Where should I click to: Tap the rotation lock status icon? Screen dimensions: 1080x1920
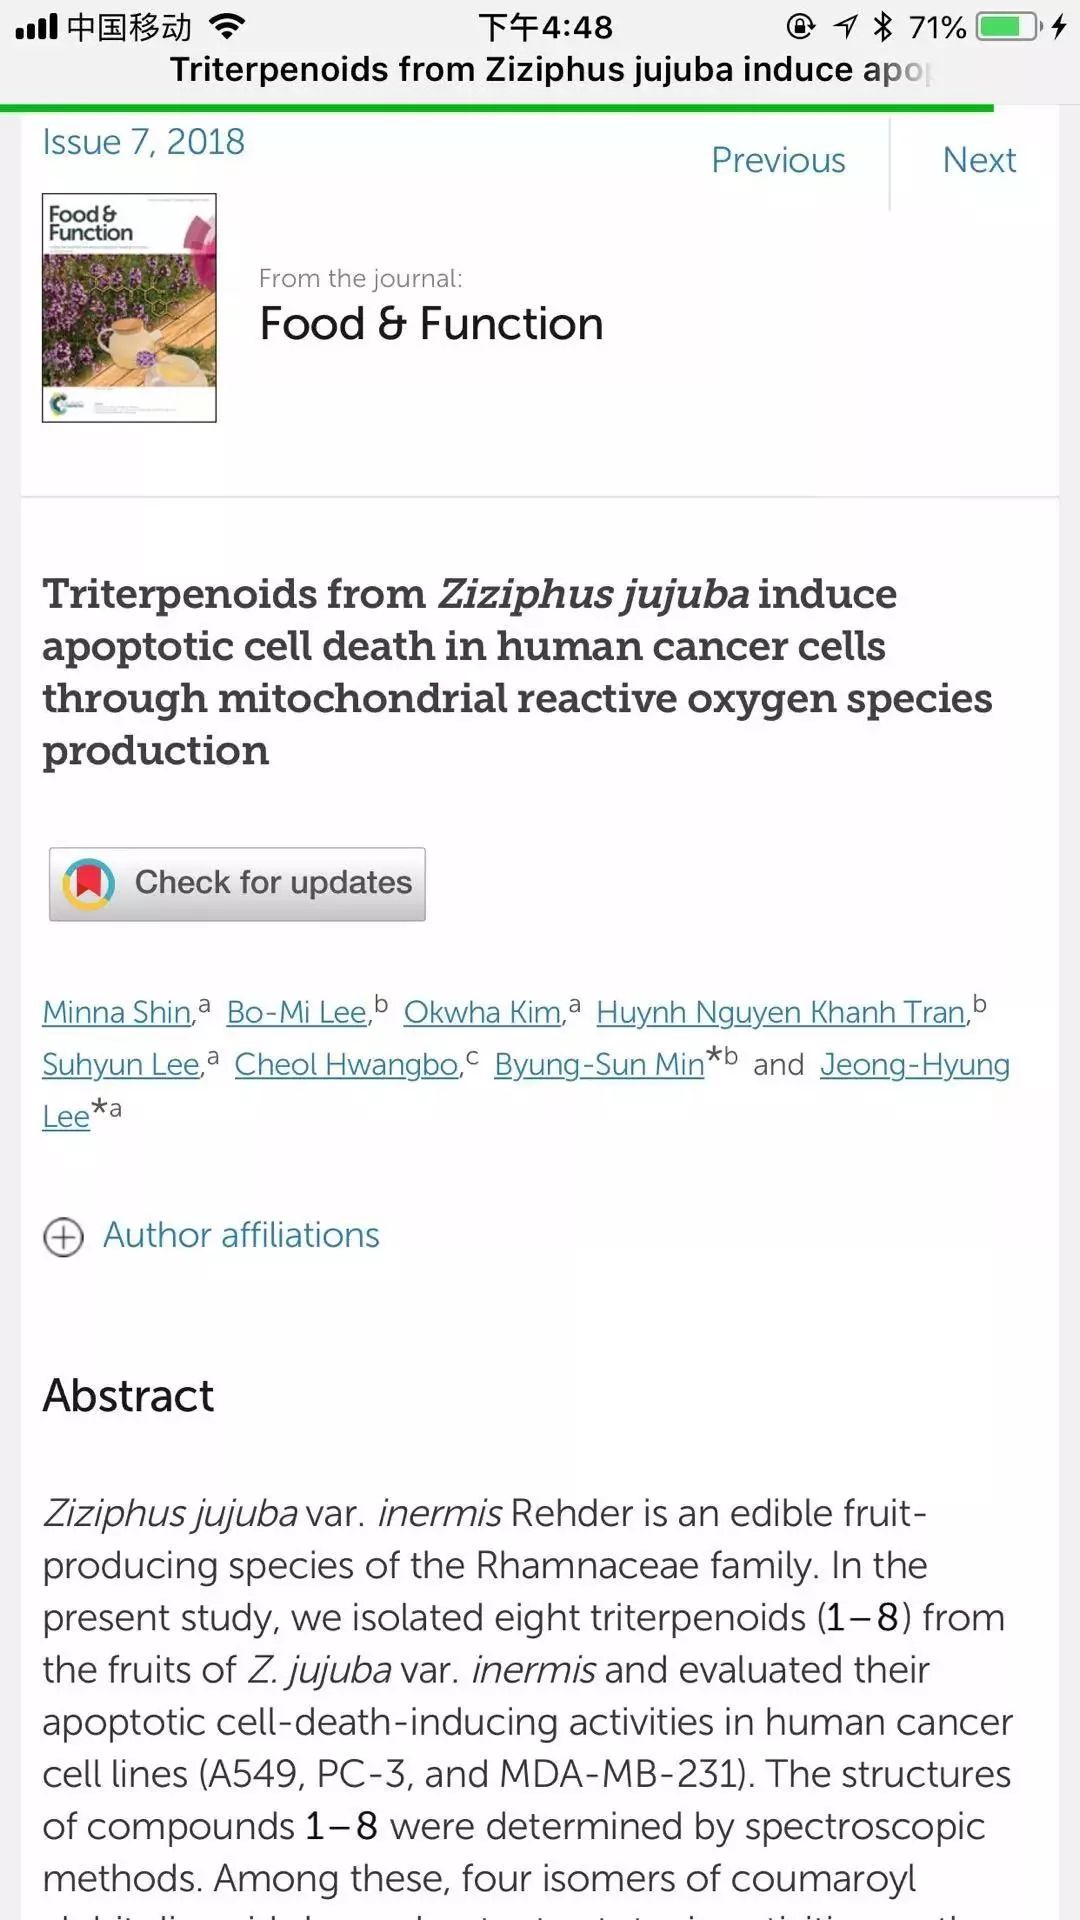click(801, 26)
